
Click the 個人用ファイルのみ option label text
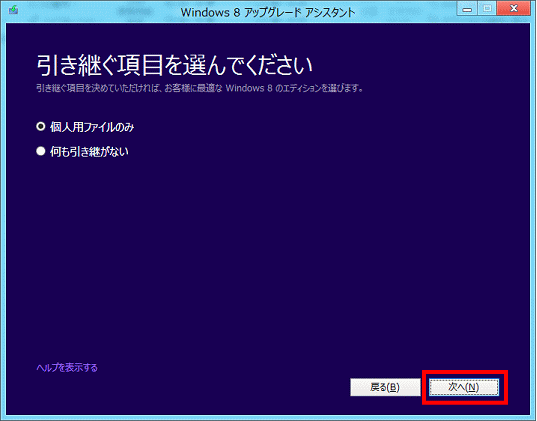pos(92,127)
